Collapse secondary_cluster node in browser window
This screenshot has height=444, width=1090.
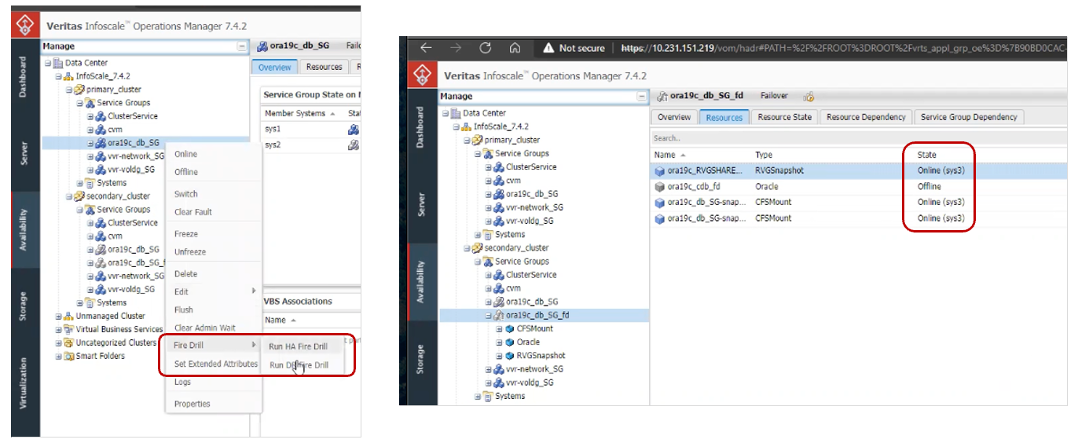click(467, 248)
